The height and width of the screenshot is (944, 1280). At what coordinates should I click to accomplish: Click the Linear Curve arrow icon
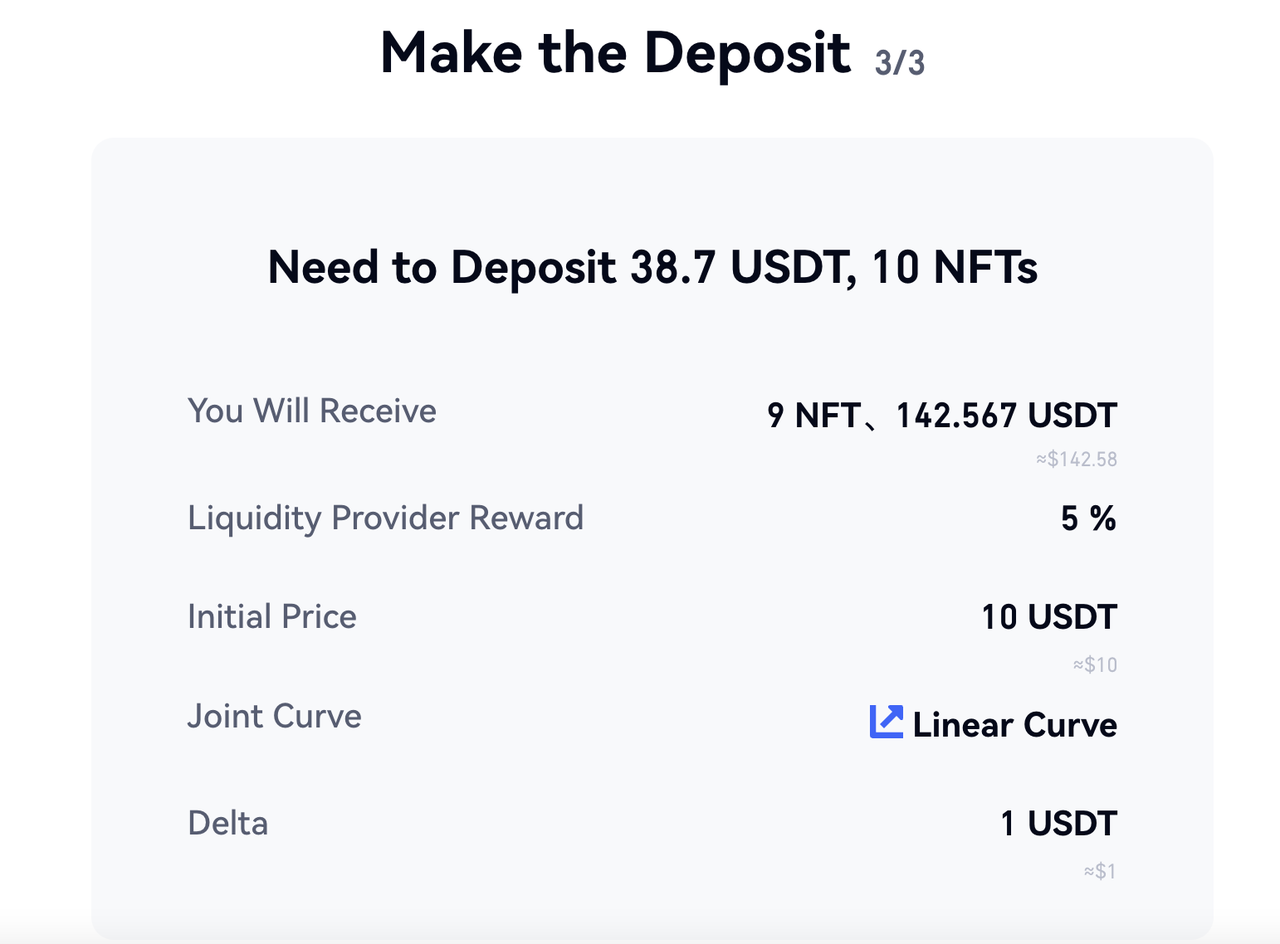(886, 722)
